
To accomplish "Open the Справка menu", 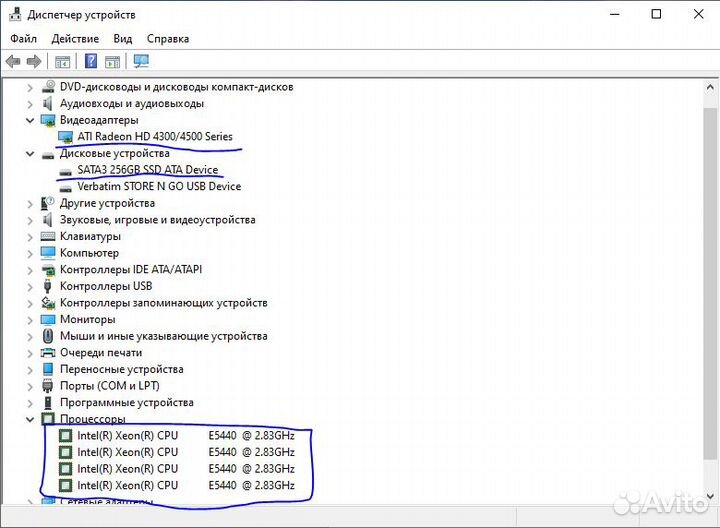I will coord(168,39).
